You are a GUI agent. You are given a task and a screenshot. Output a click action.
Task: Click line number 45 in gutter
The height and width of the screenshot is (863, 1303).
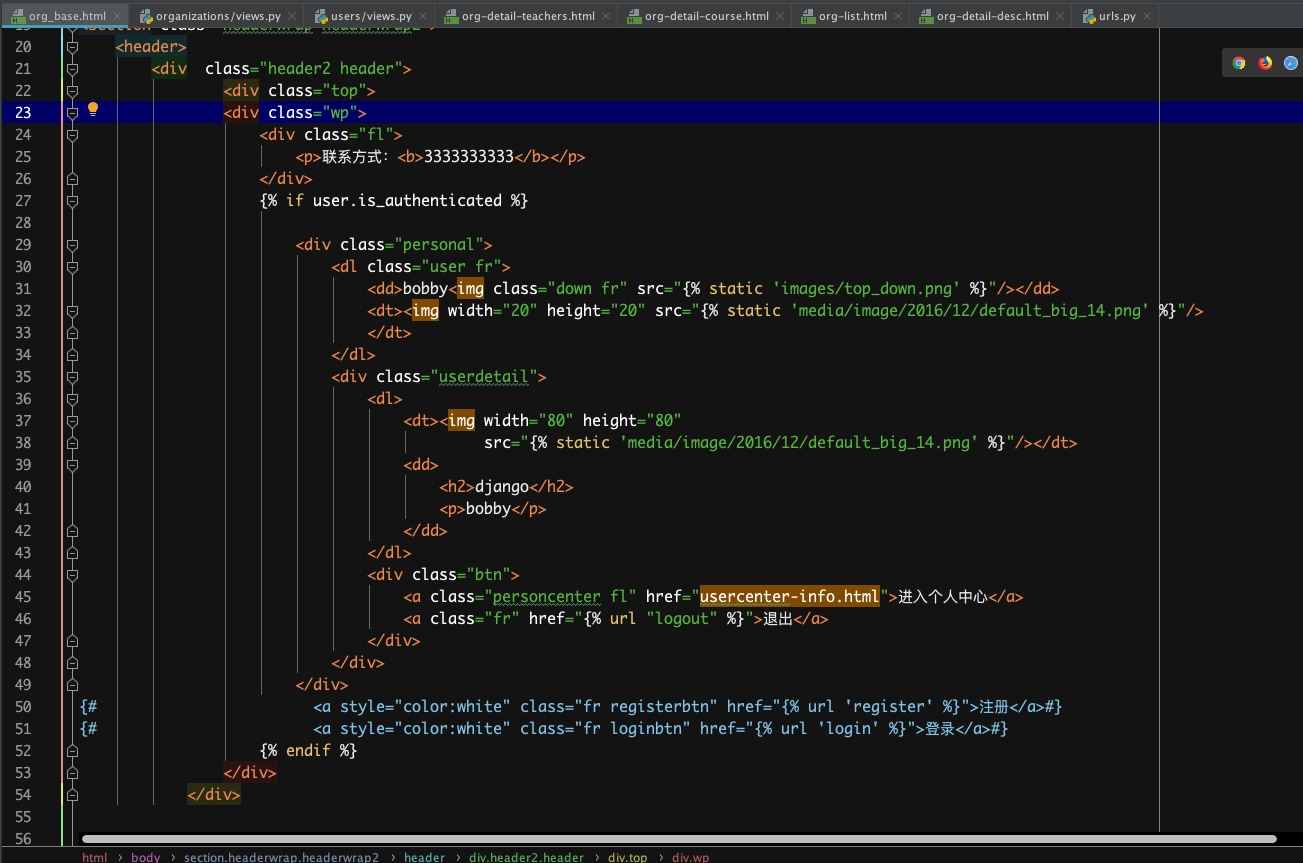click(x=24, y=597)
